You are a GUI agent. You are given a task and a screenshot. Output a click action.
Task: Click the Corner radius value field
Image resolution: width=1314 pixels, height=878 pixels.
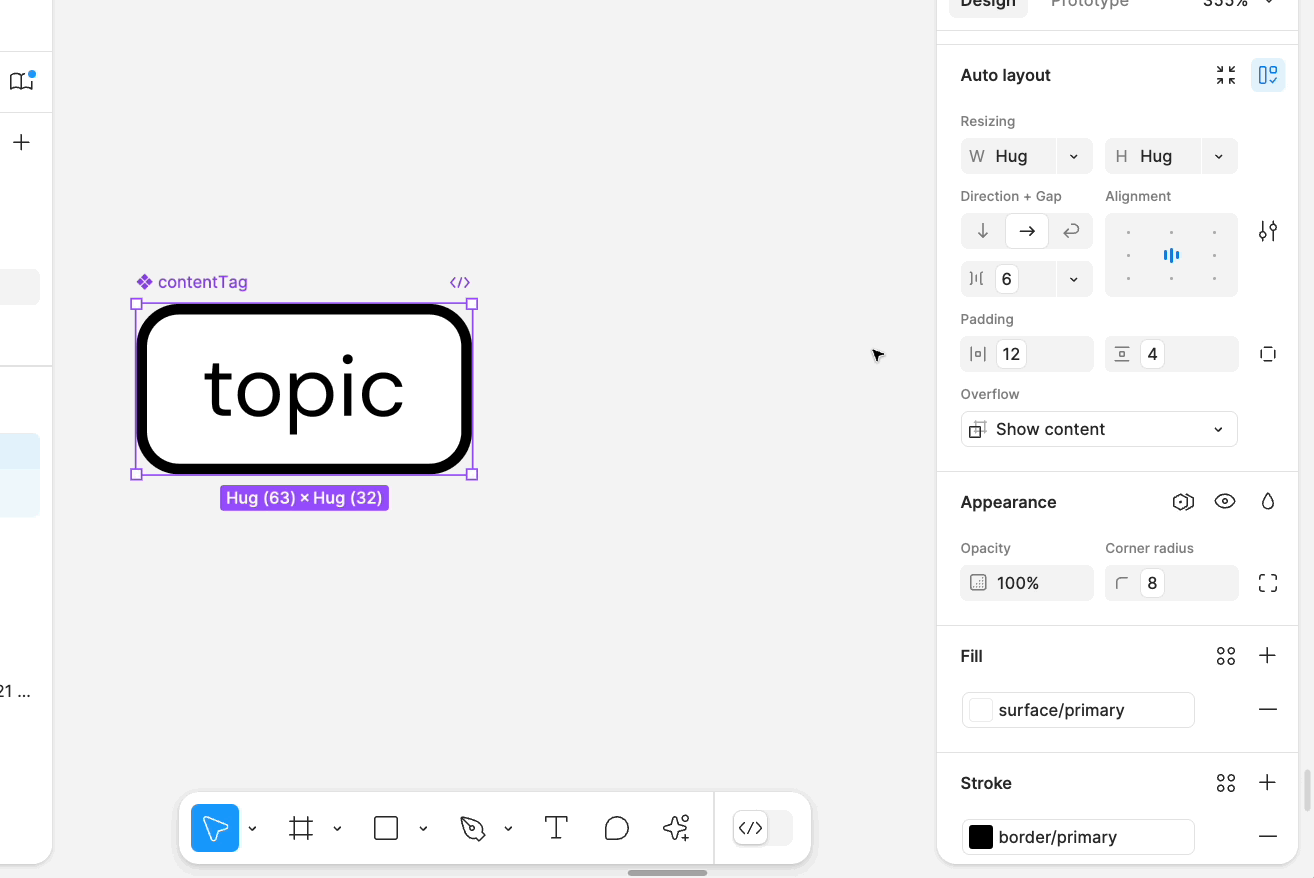coord(1171,583)
